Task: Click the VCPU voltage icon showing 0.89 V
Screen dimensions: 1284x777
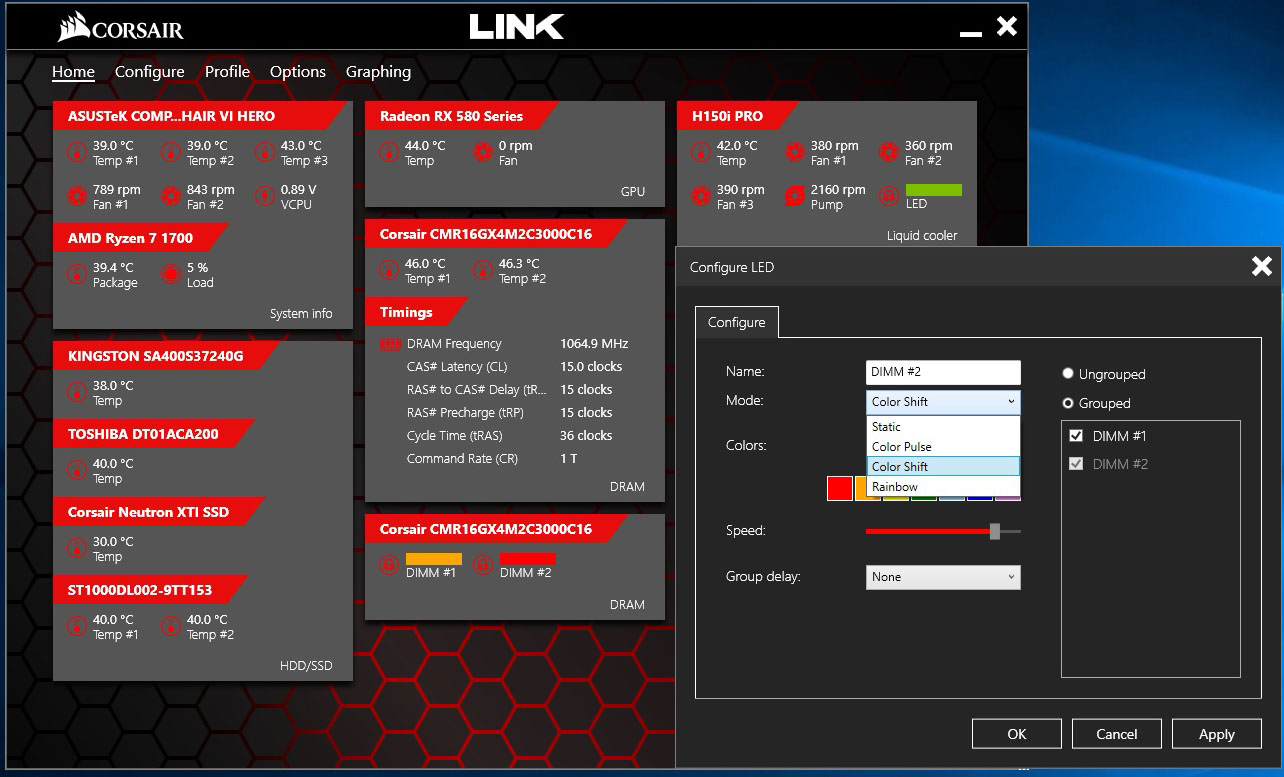Action: (265, 196)
